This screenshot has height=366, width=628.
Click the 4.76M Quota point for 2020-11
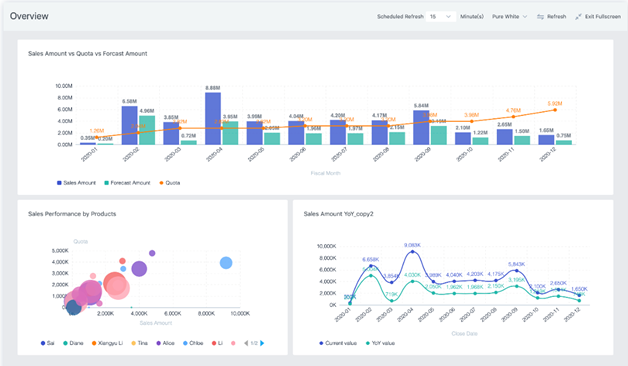pos(513,117)
